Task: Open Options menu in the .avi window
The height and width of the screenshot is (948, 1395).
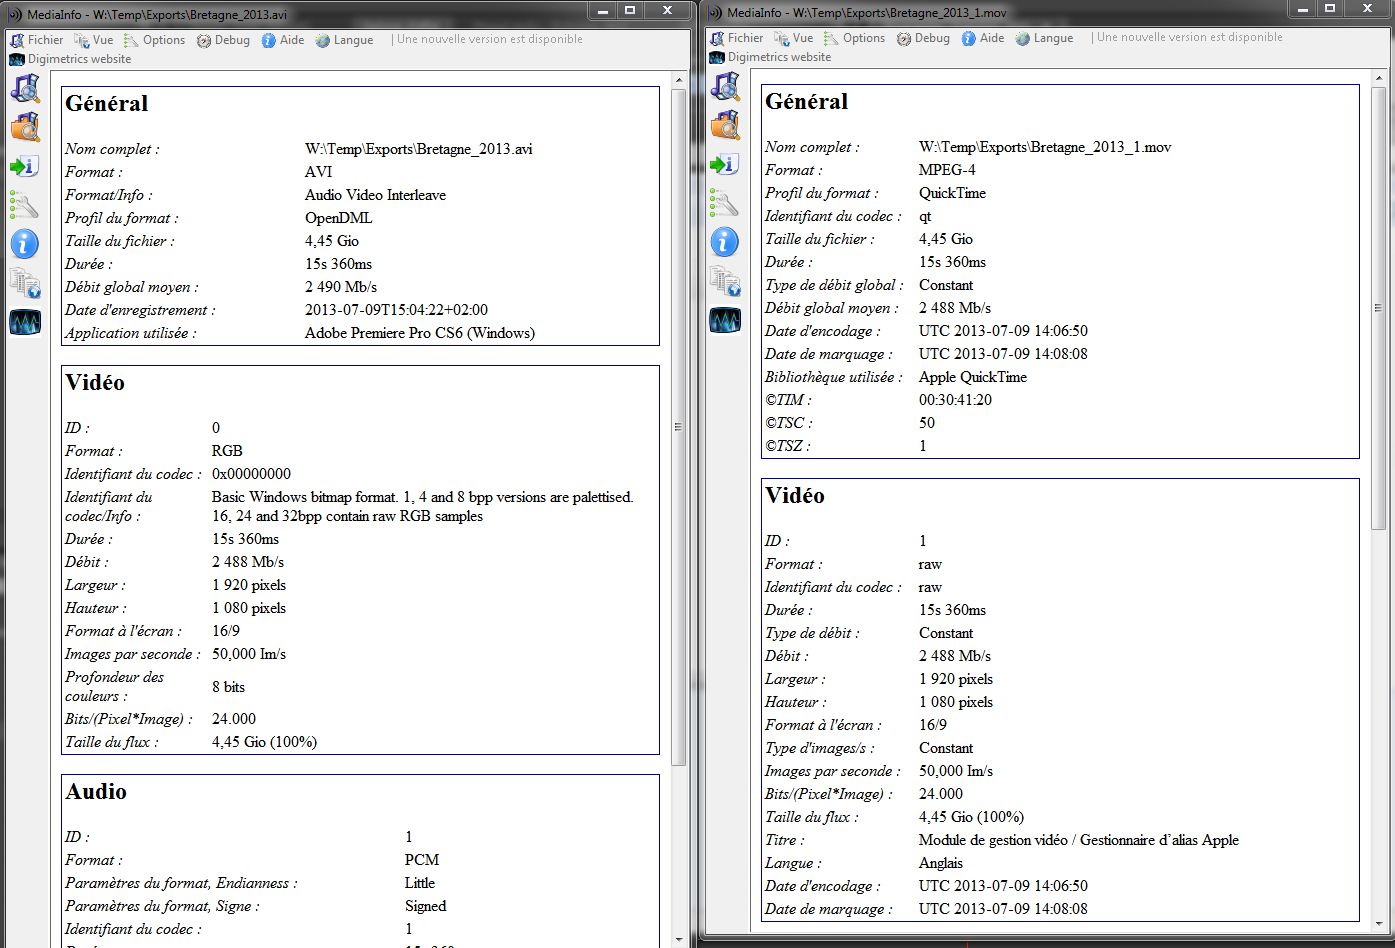Action: [155, 40]
